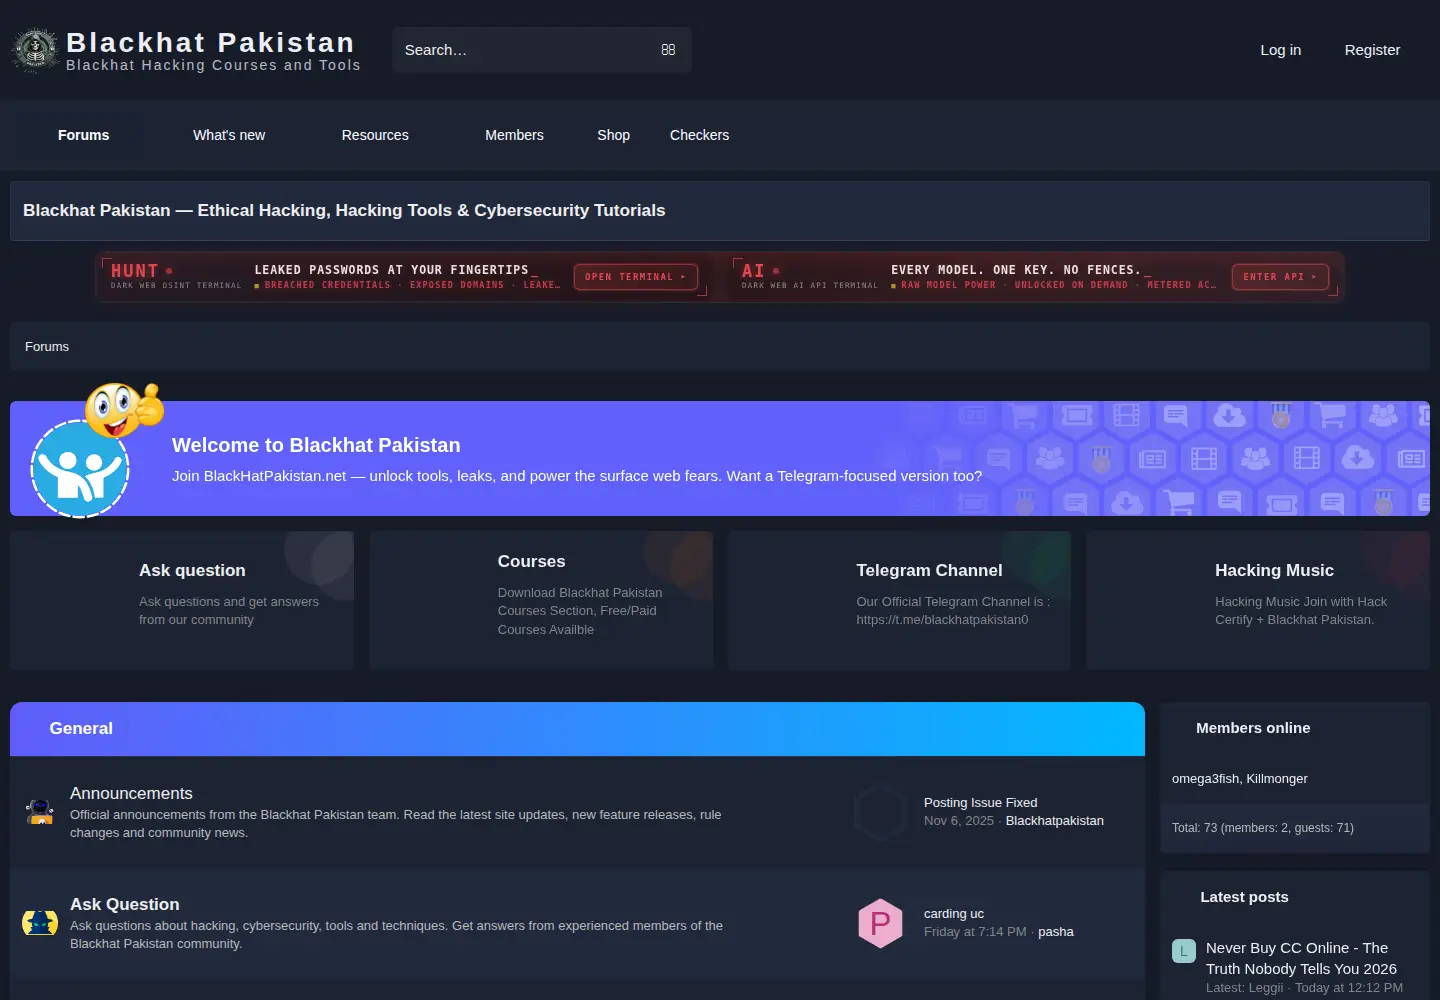View Killmonger's profile

click(x=1277, y=779)
